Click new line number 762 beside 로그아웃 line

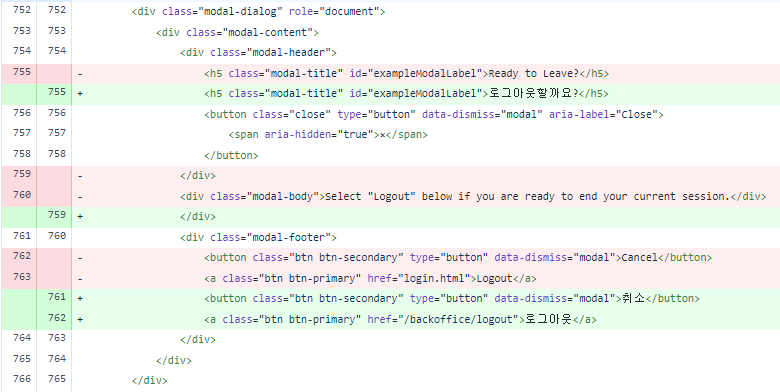click(57, 317)
